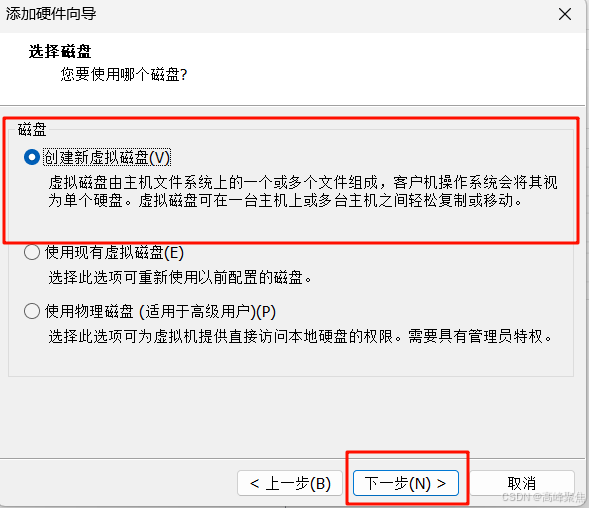
Task: Click the 使用物理磁盘 (适用于高级用户)(P) label
Action: coord(160,311)
